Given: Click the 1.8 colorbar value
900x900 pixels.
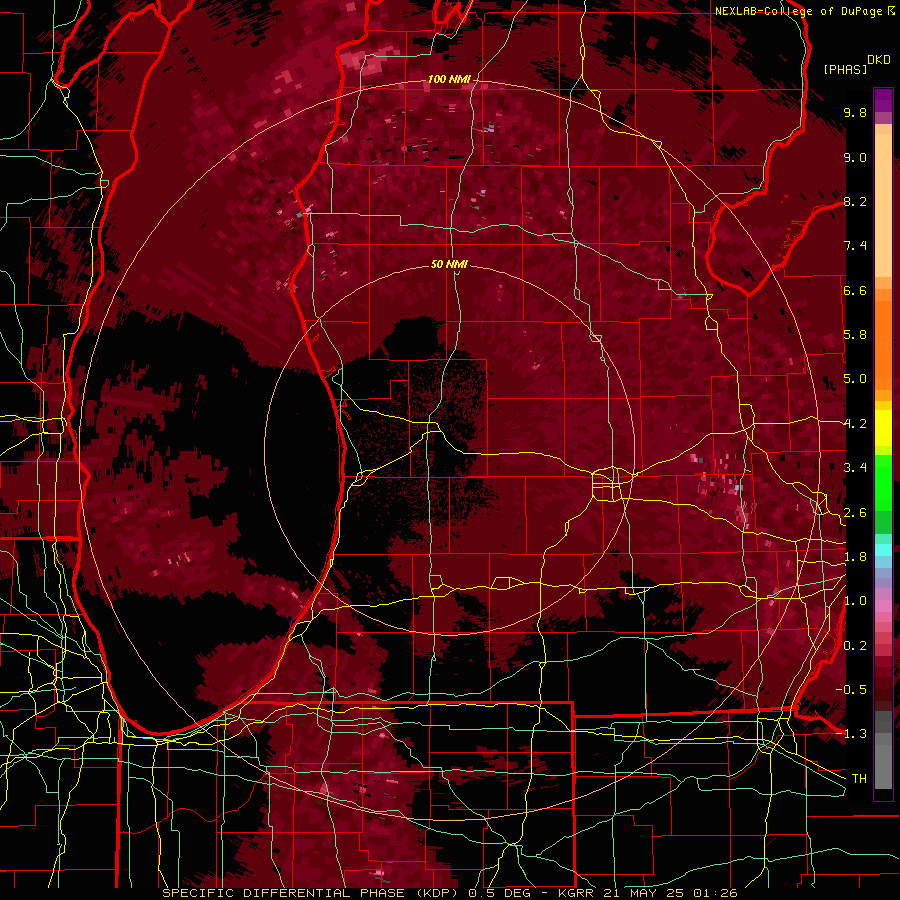Looking at the screenshot, I should point(855,557).
